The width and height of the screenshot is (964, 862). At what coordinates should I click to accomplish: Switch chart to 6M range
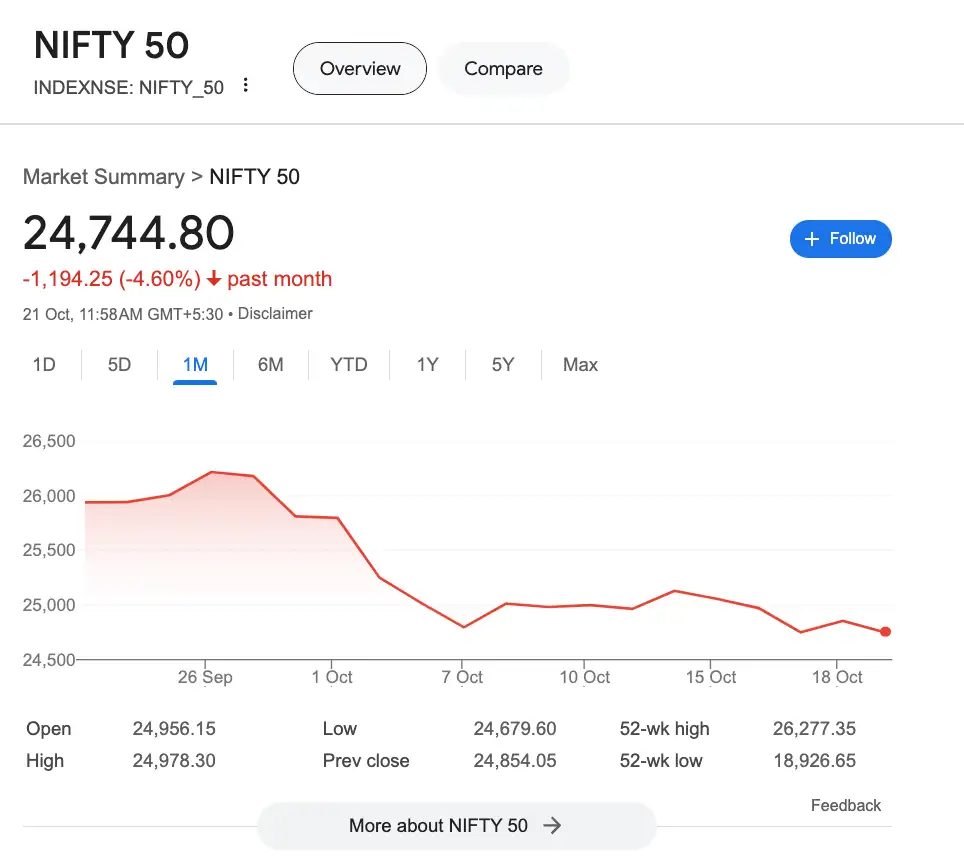coord(270,365)
